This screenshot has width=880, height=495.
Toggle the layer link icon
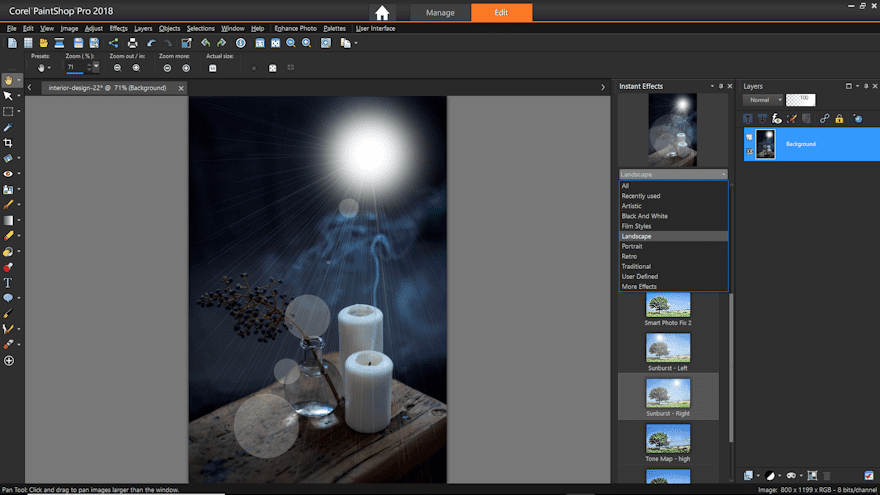click(824, 118)
